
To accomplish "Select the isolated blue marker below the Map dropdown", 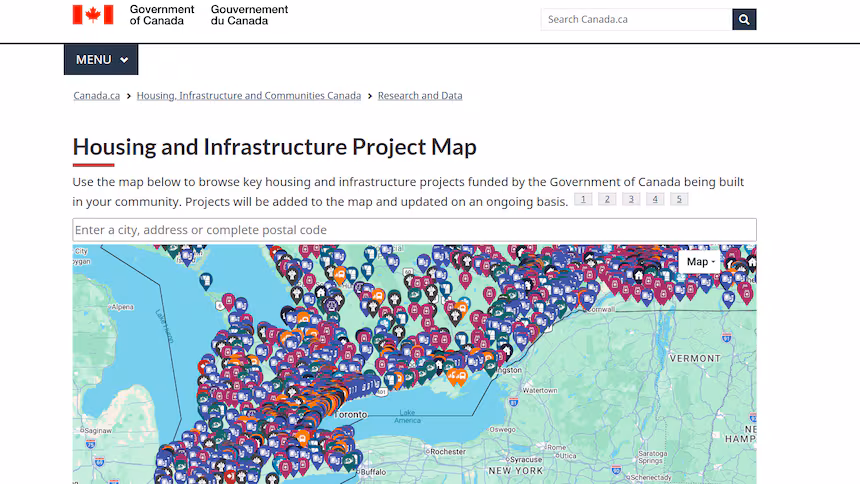I will [x=728, y=299].
